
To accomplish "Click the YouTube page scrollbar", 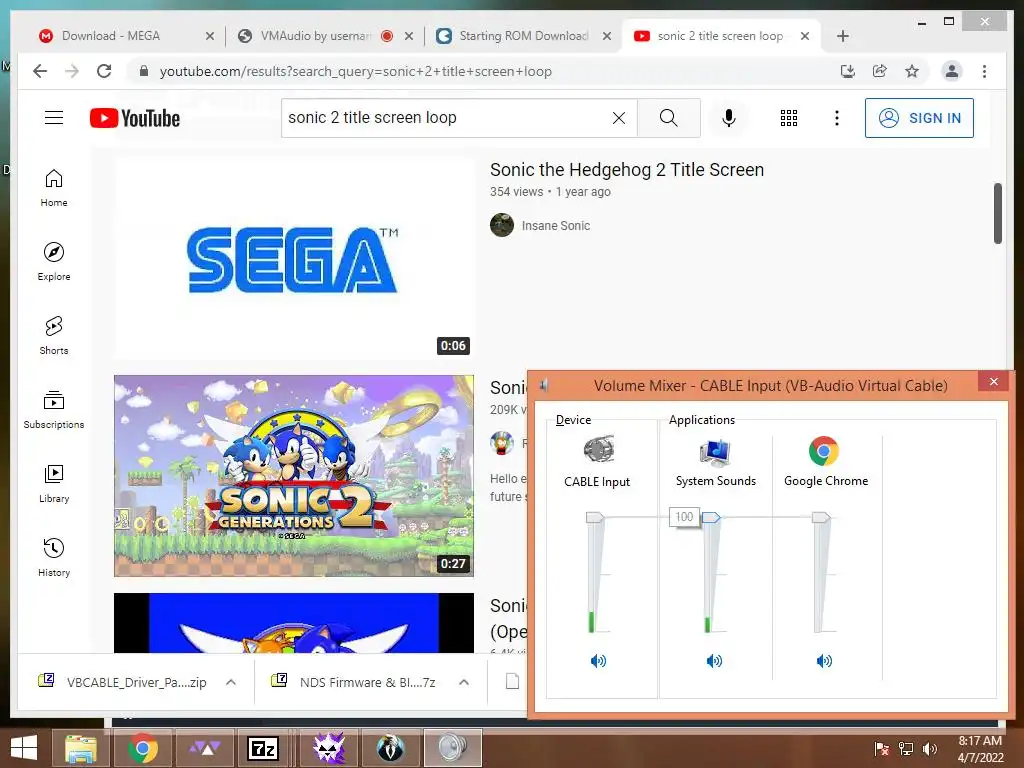I will 997,214.
